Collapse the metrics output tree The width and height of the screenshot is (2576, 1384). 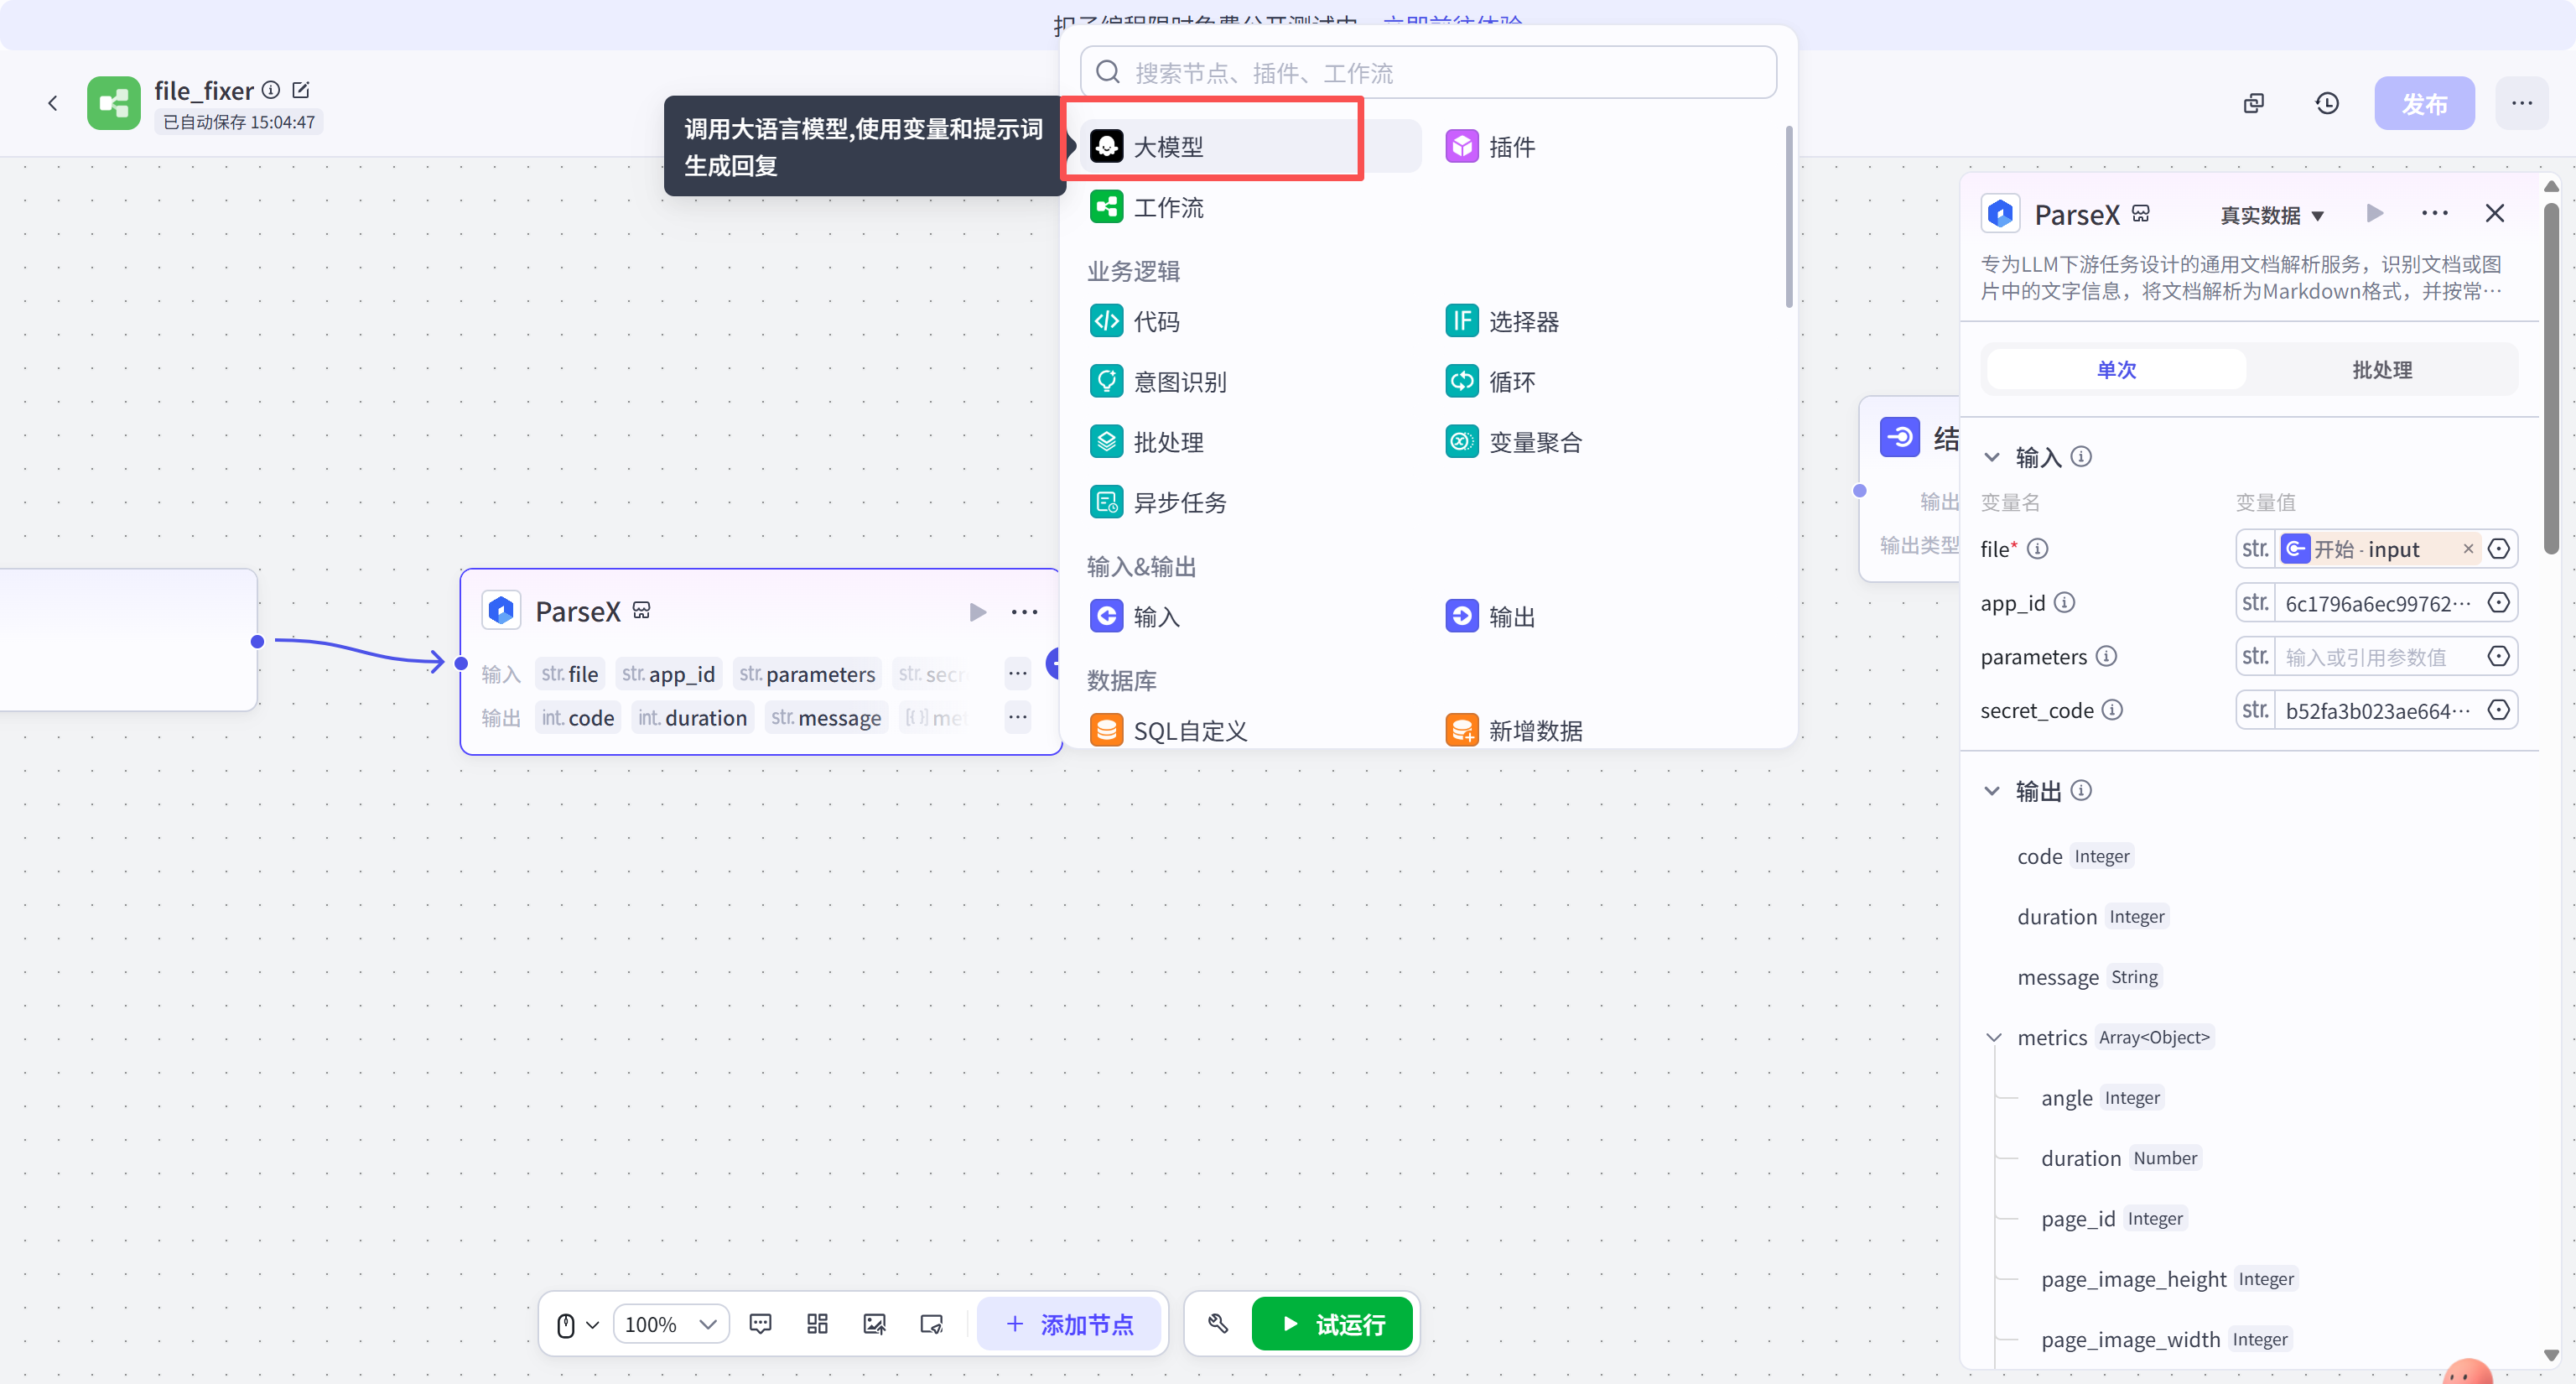1993,1037
